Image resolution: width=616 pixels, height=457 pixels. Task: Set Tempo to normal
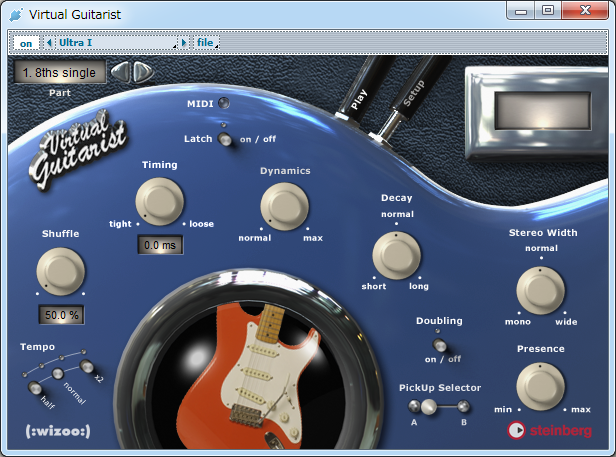(58, 373)
